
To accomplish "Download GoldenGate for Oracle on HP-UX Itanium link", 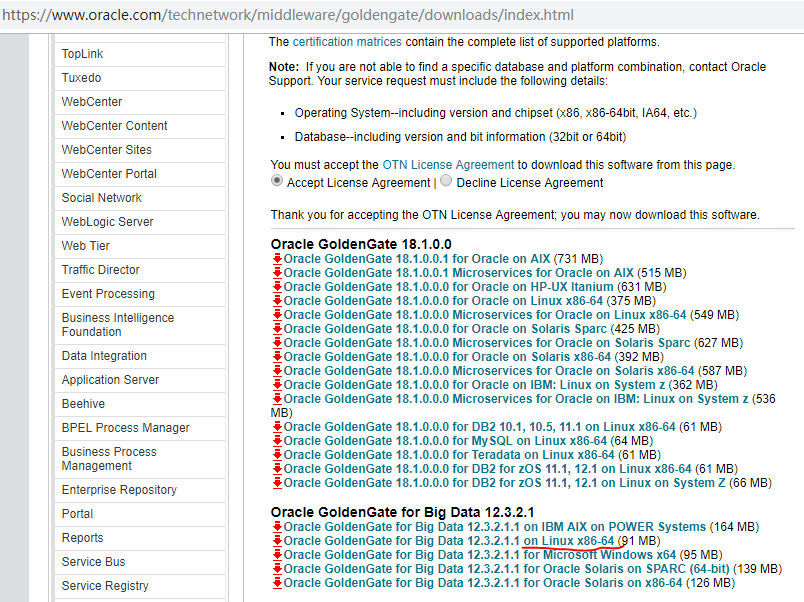I will click(448, 287).
